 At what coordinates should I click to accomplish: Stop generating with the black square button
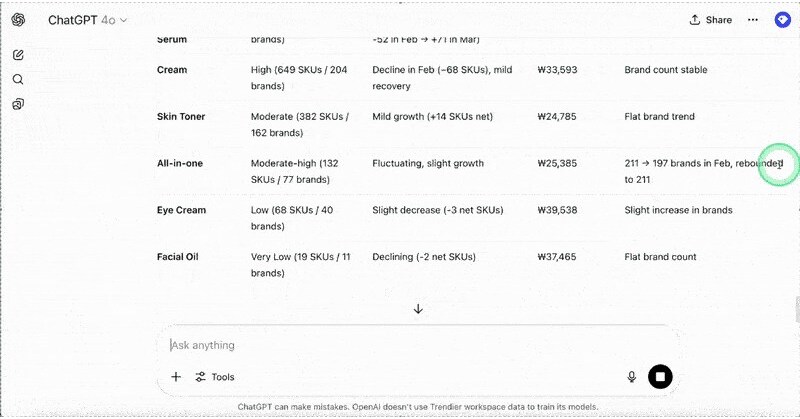pos(660,377)
